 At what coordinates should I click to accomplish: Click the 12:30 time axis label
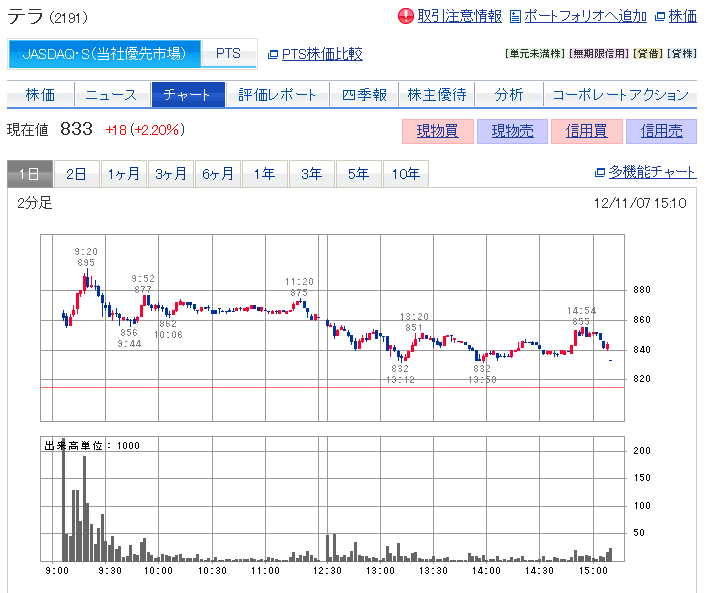[327, 571]
